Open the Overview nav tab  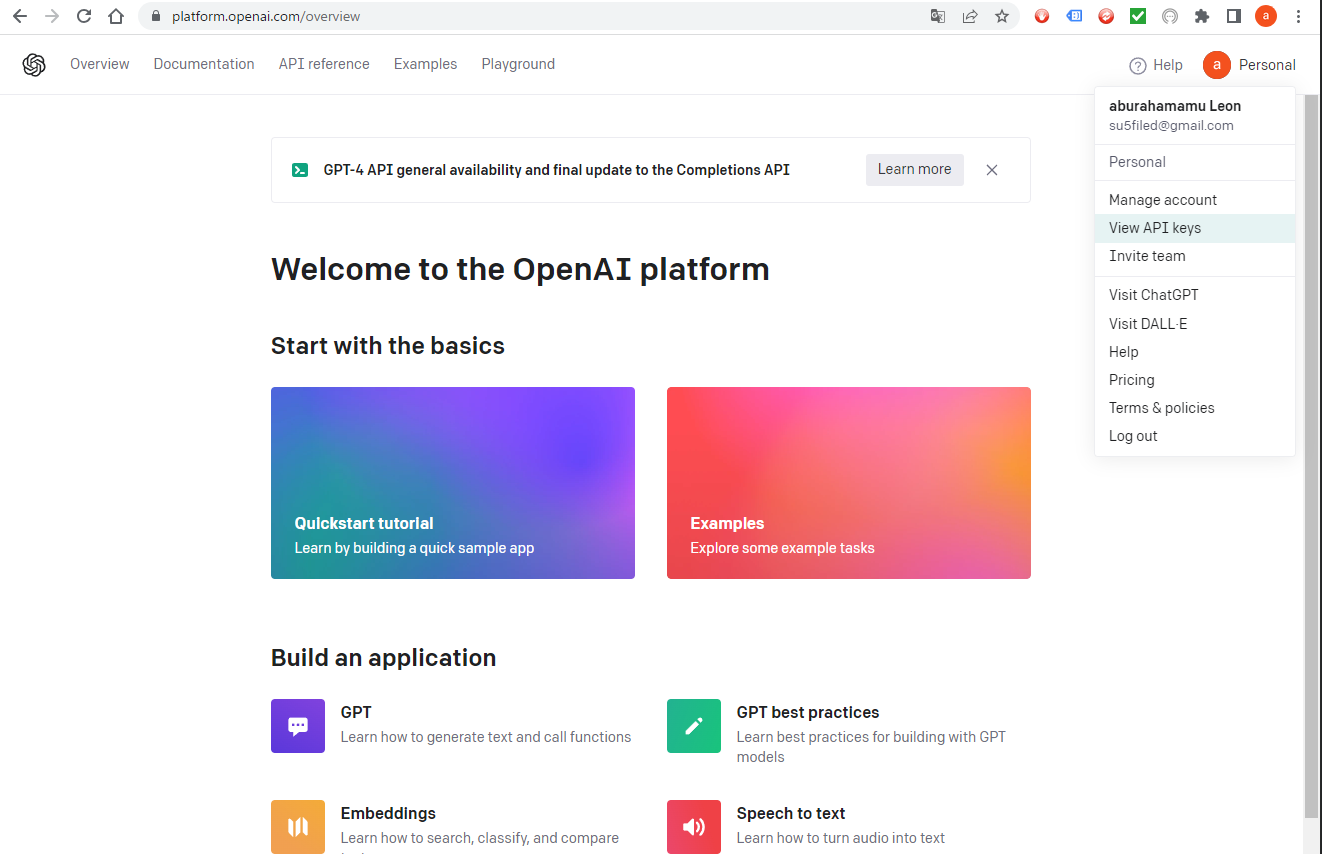coord(100,64)
